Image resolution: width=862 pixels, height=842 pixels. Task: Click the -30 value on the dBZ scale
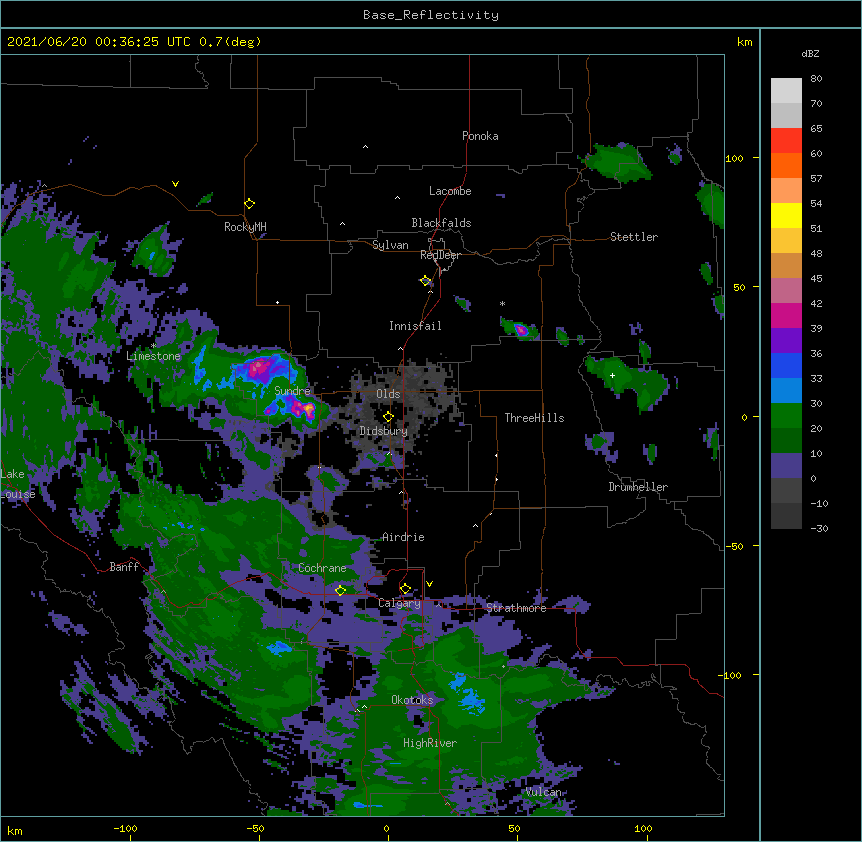coord(819,528)
